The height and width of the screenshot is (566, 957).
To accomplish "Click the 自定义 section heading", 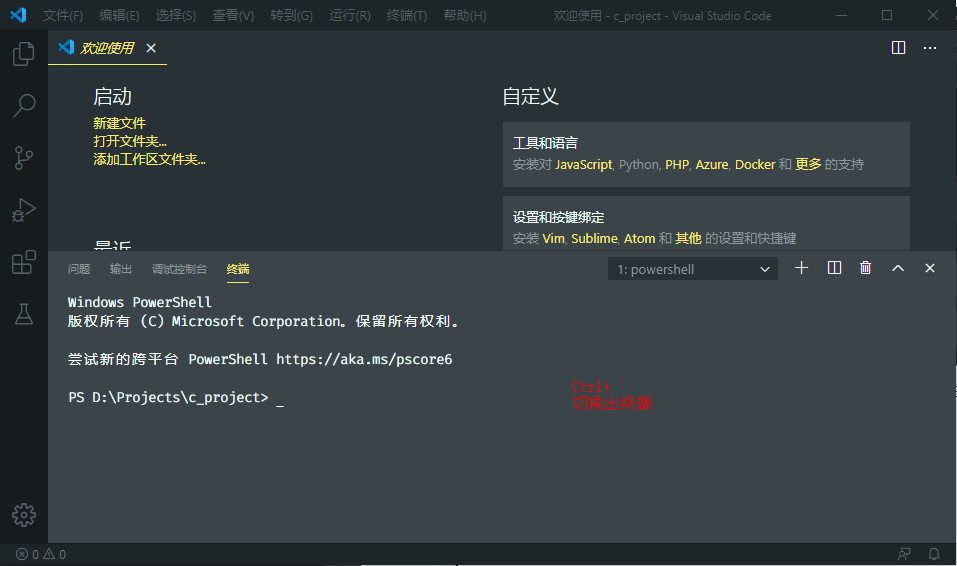I will (530, 96).
